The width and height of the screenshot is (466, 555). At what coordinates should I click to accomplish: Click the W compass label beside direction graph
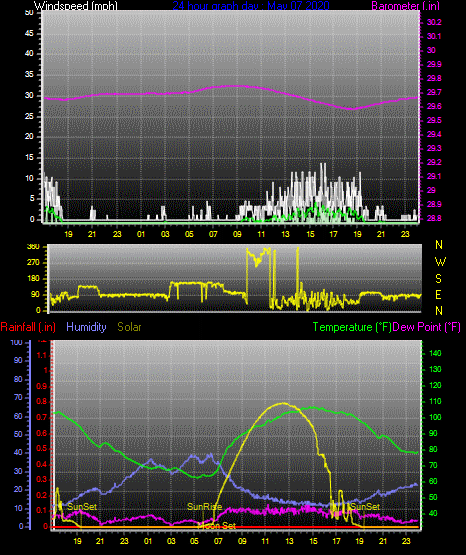pos(440,262)
